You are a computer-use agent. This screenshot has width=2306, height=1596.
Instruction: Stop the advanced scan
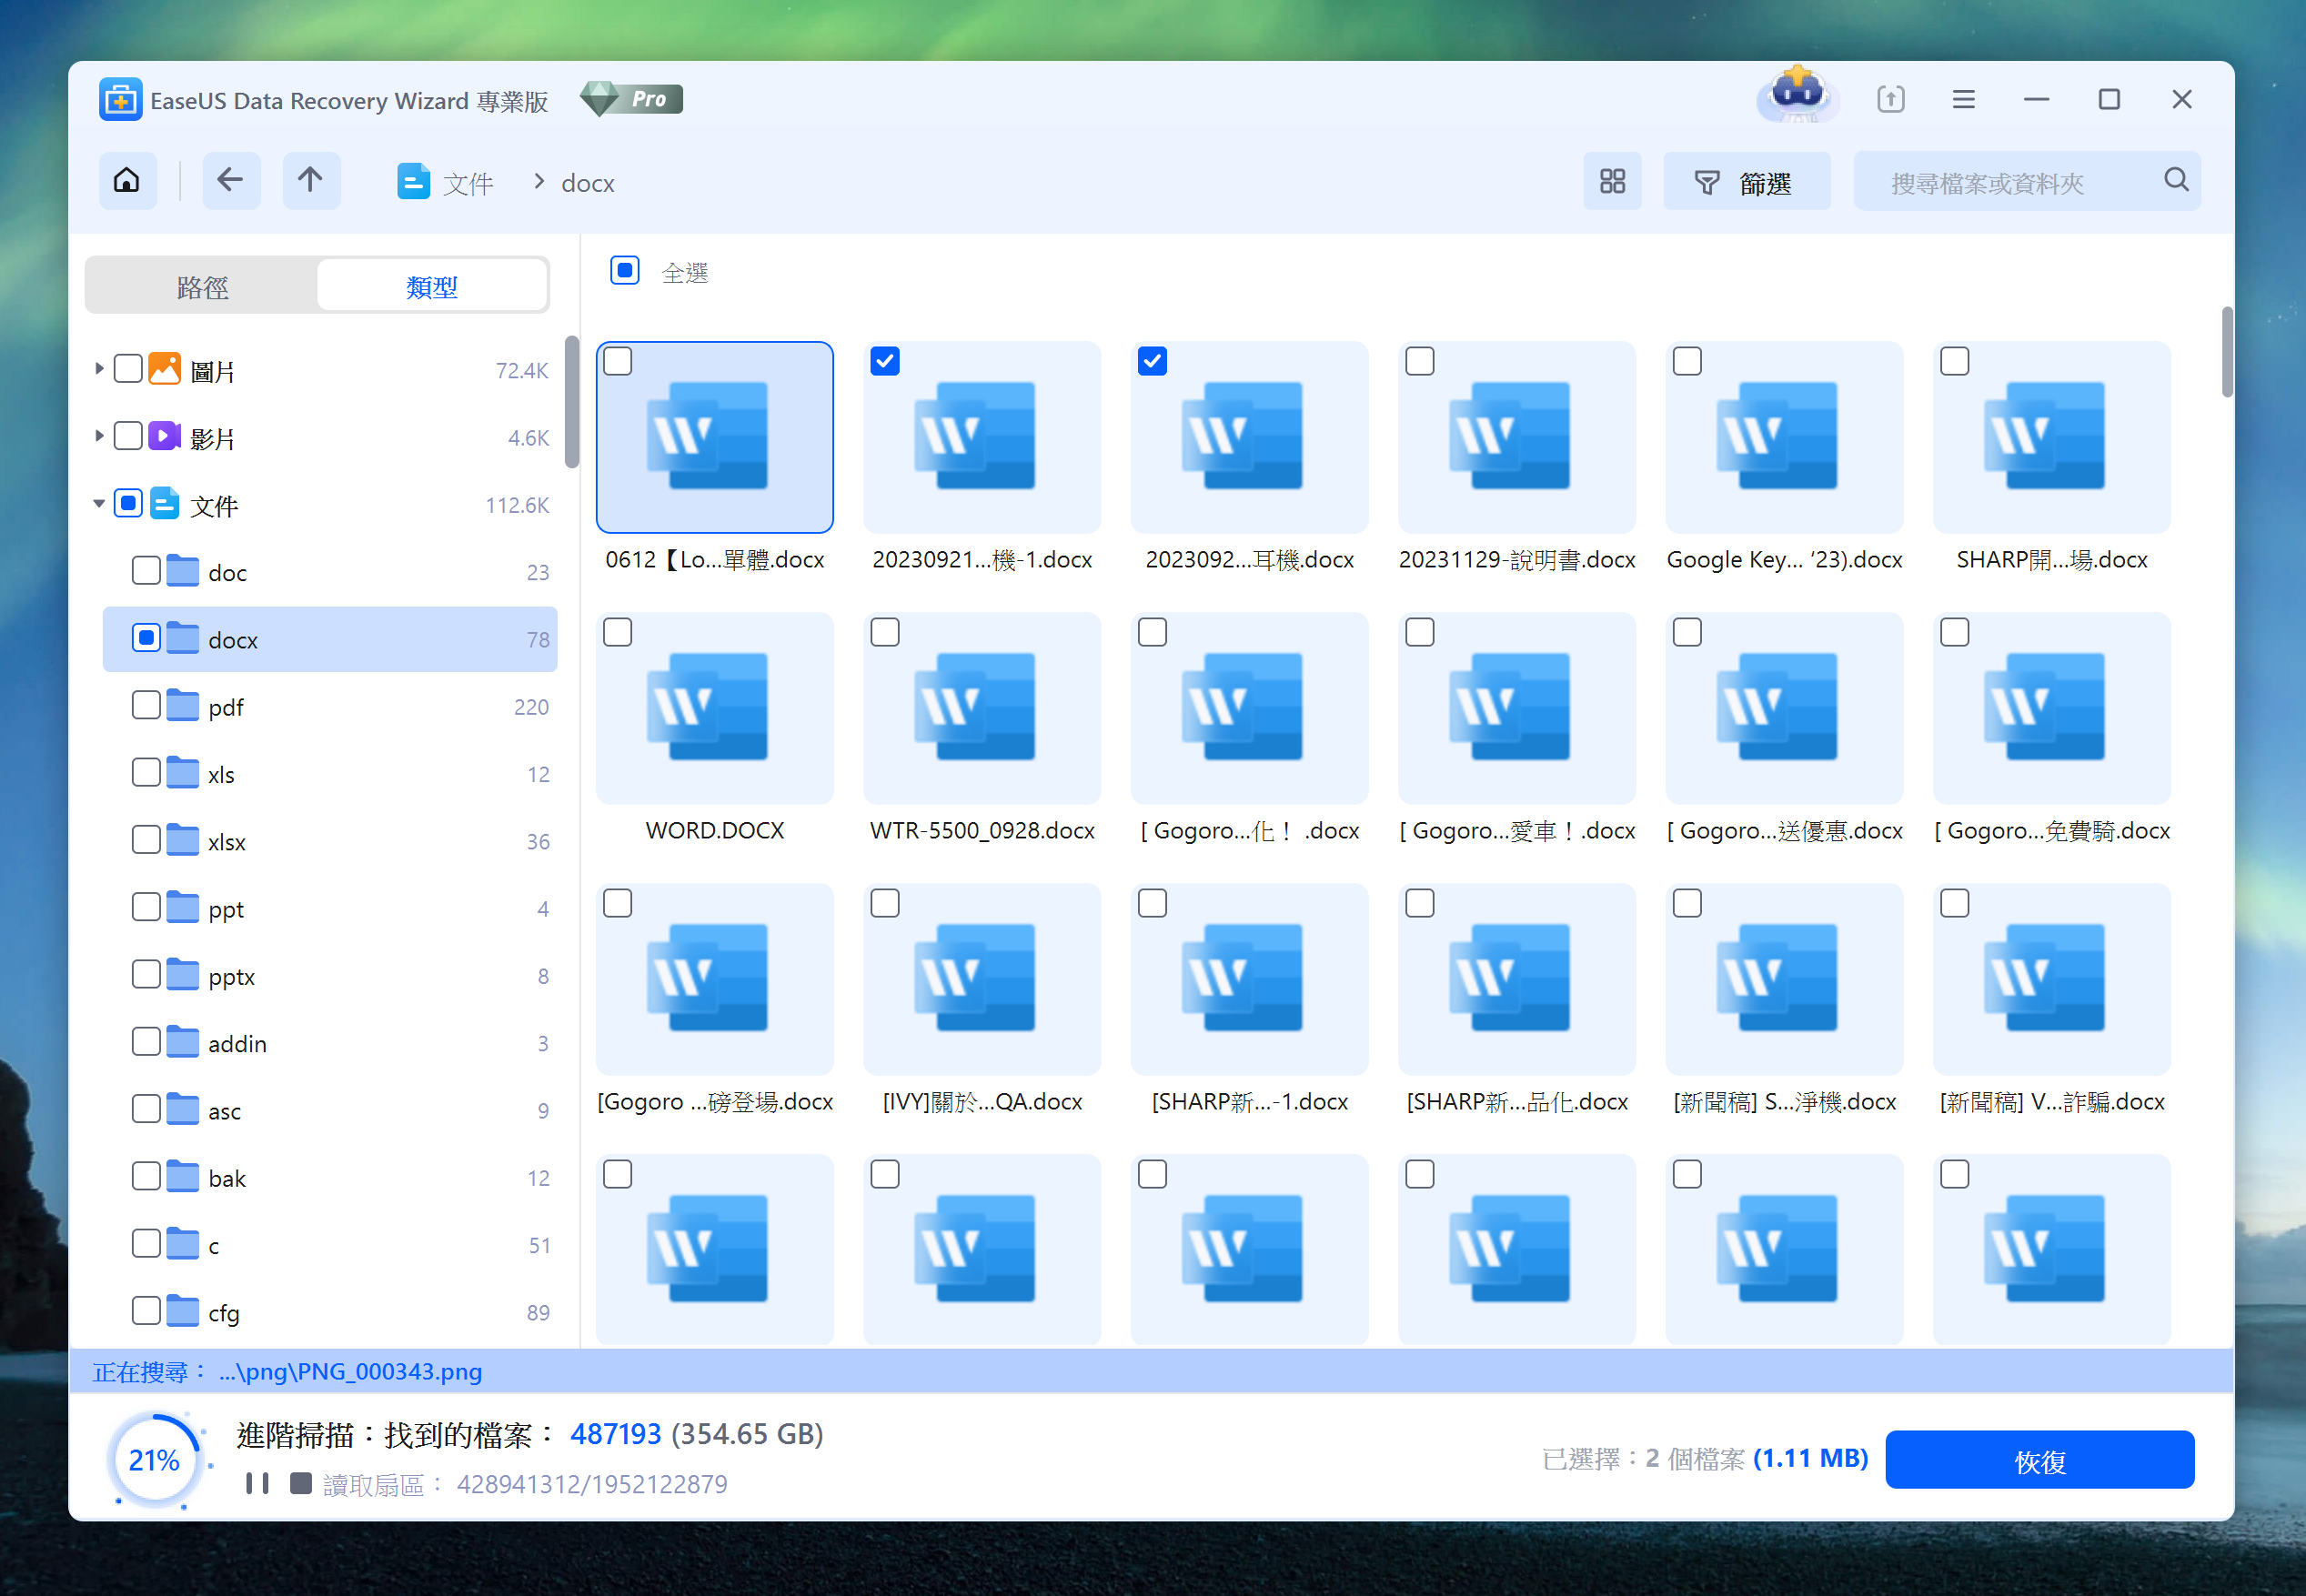[x=300, y=1483]
